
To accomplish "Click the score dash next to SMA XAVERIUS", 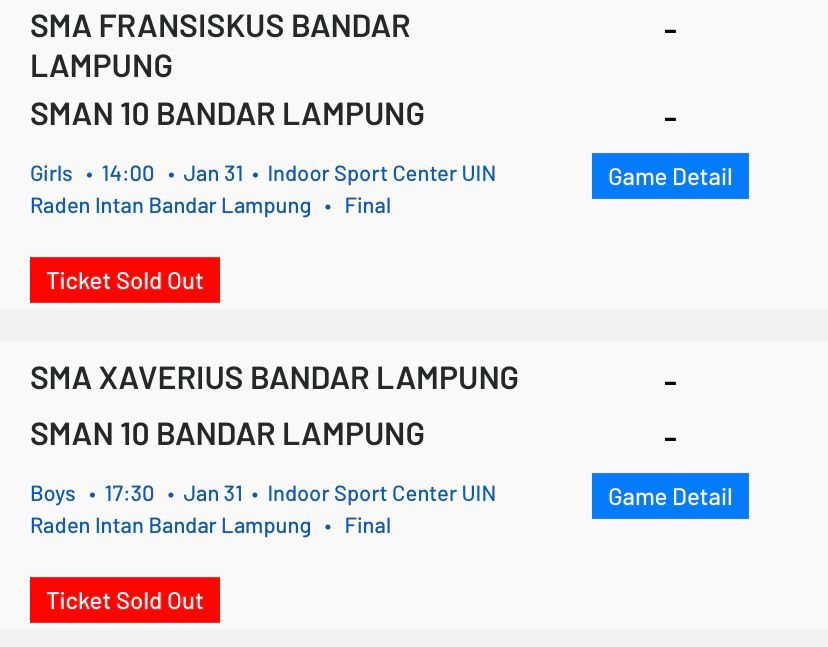I will pyautogui.click(x=670, y=380).
